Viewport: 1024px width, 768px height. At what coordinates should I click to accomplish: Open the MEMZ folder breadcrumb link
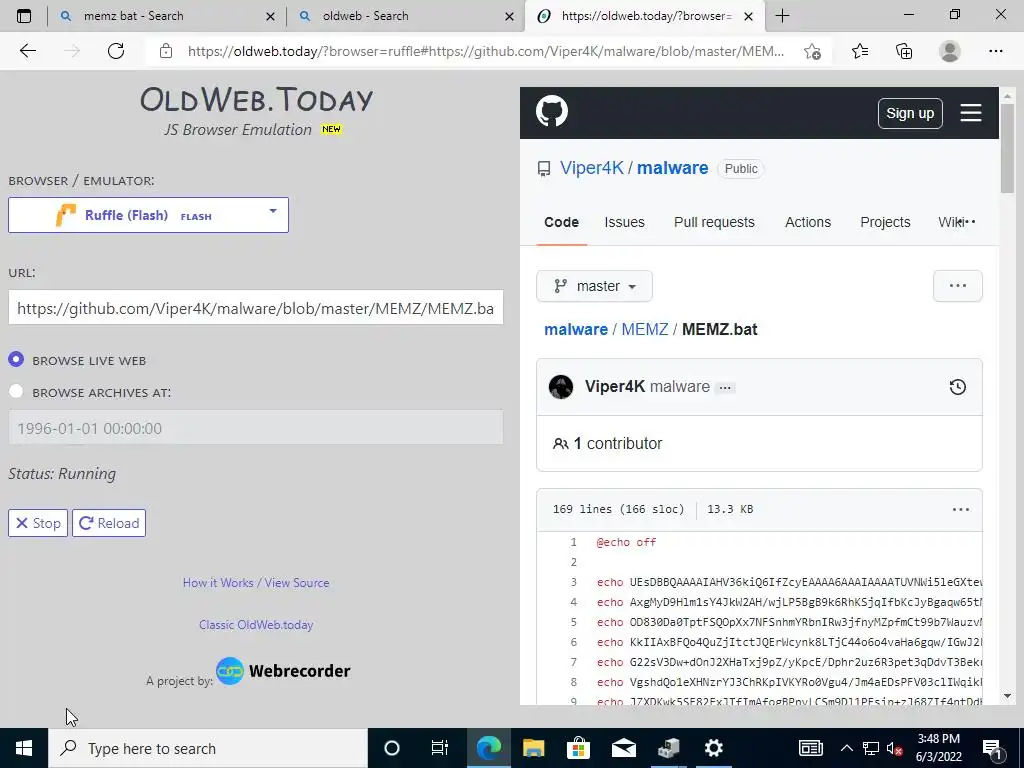coord(645,329)
